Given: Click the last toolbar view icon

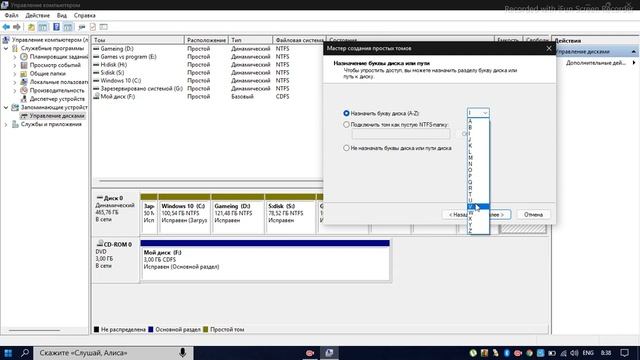Looking at the screenshot, I should (x=104, y=27).
